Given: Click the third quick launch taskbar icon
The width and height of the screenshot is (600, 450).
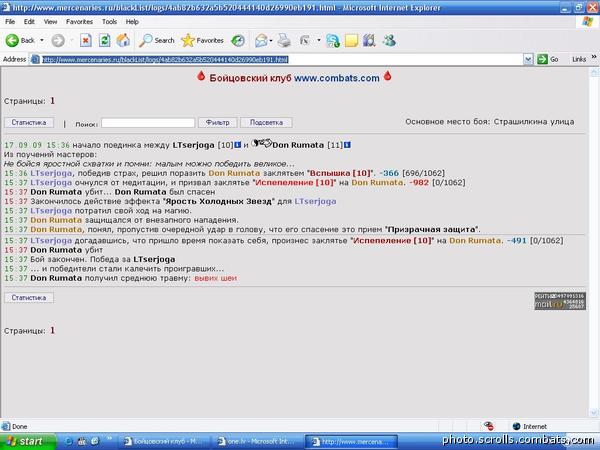Looking at the screenshot, I should 95,441.
